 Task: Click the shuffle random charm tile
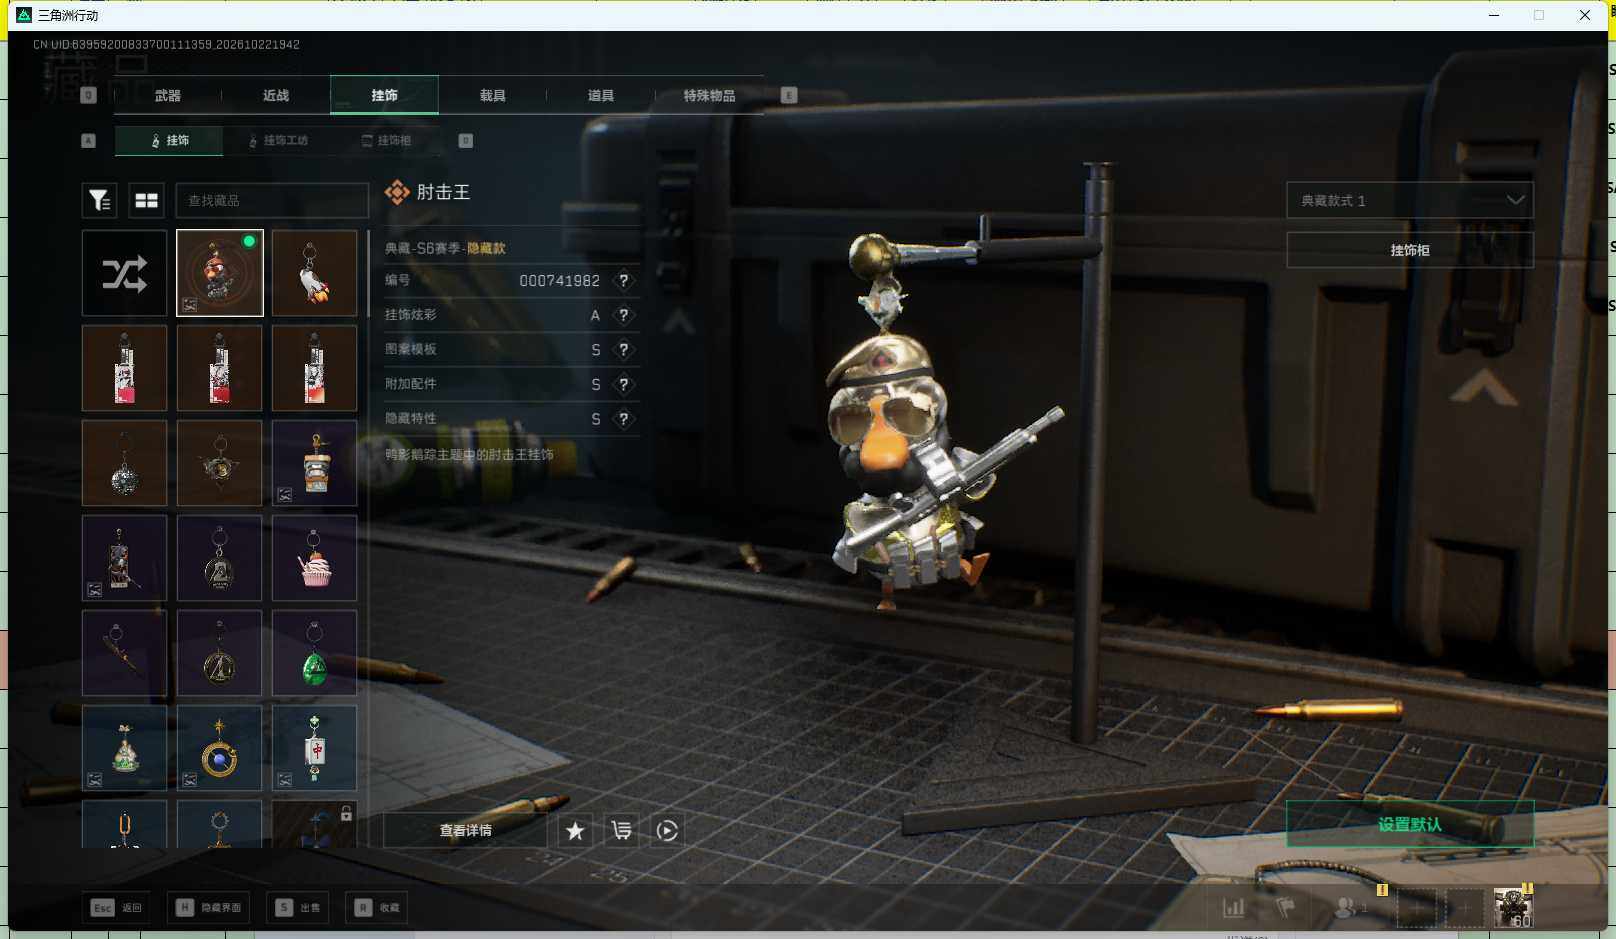click(124, 273)
